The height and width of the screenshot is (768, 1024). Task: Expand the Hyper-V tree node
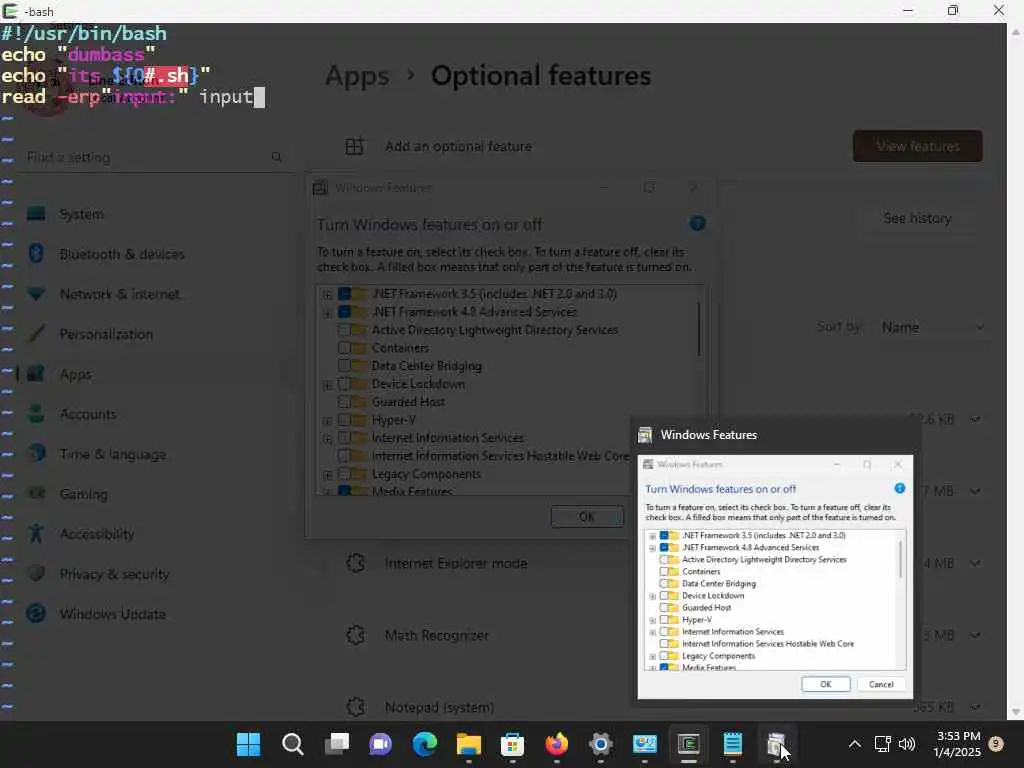327,421
